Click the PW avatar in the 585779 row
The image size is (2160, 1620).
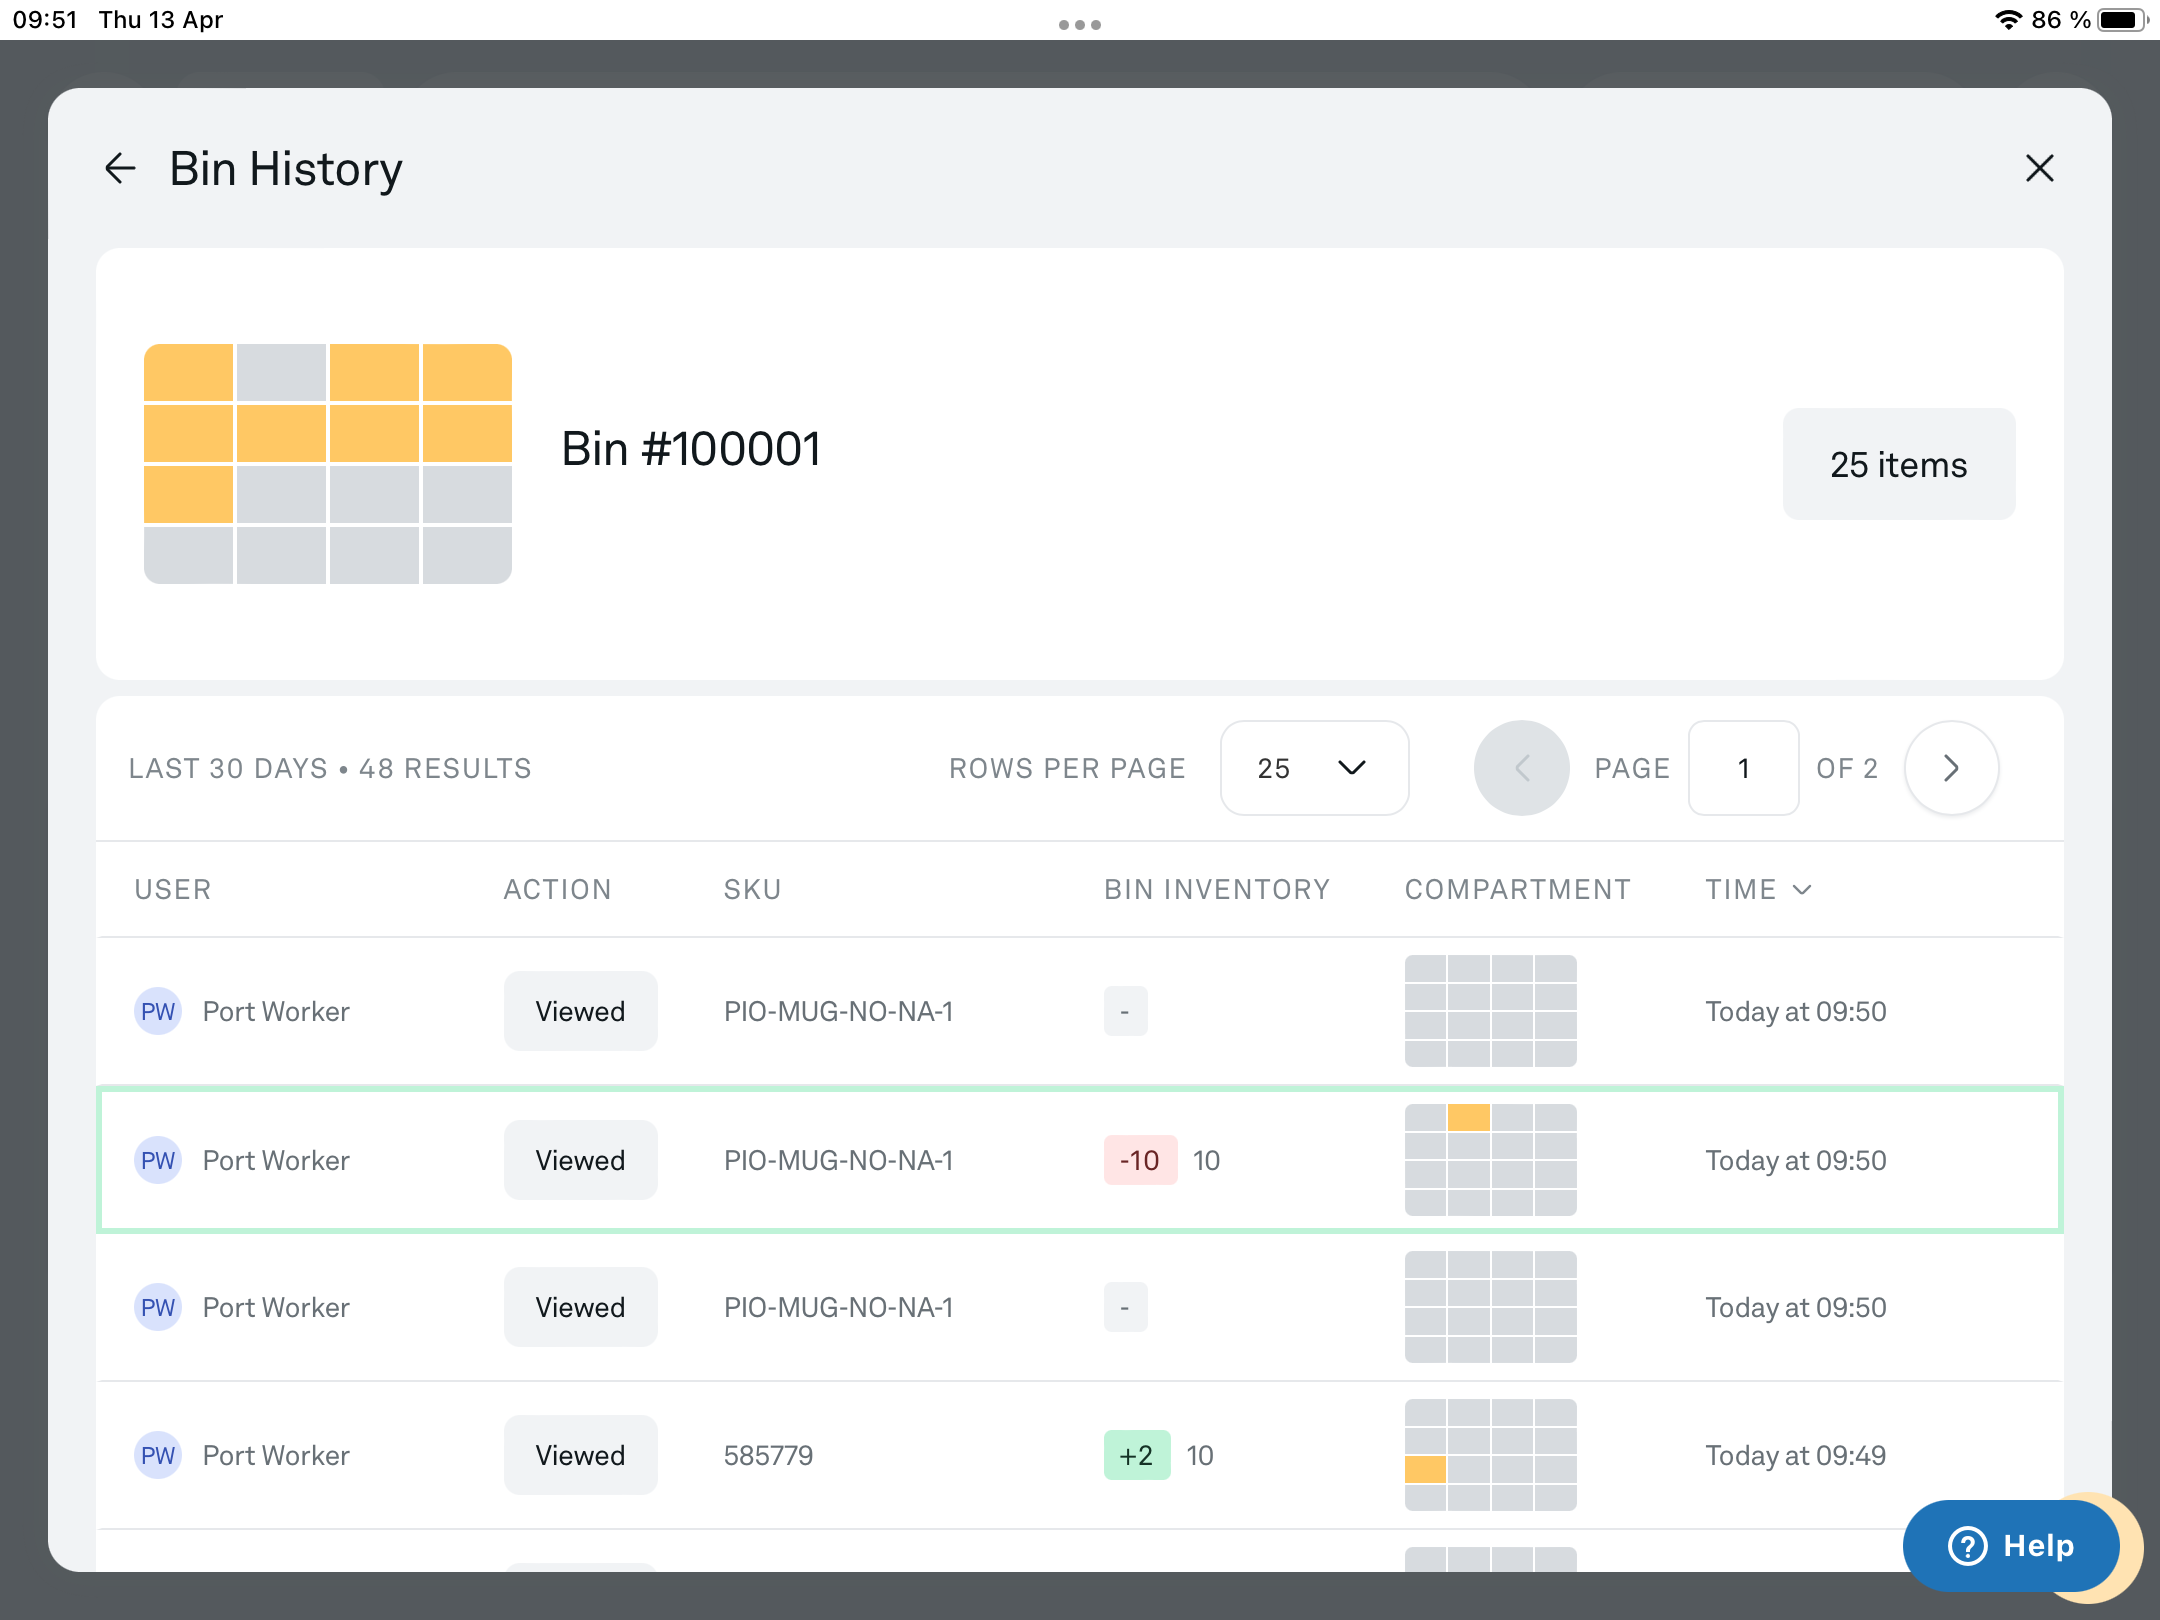[158, 1455]
